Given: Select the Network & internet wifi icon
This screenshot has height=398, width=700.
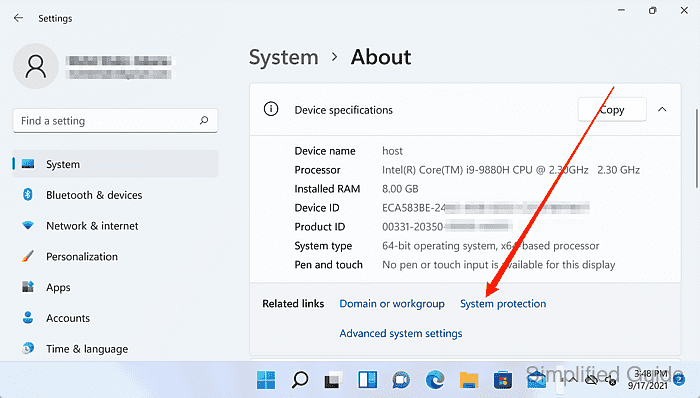Looking at the screenshot, I should (28, 226).
